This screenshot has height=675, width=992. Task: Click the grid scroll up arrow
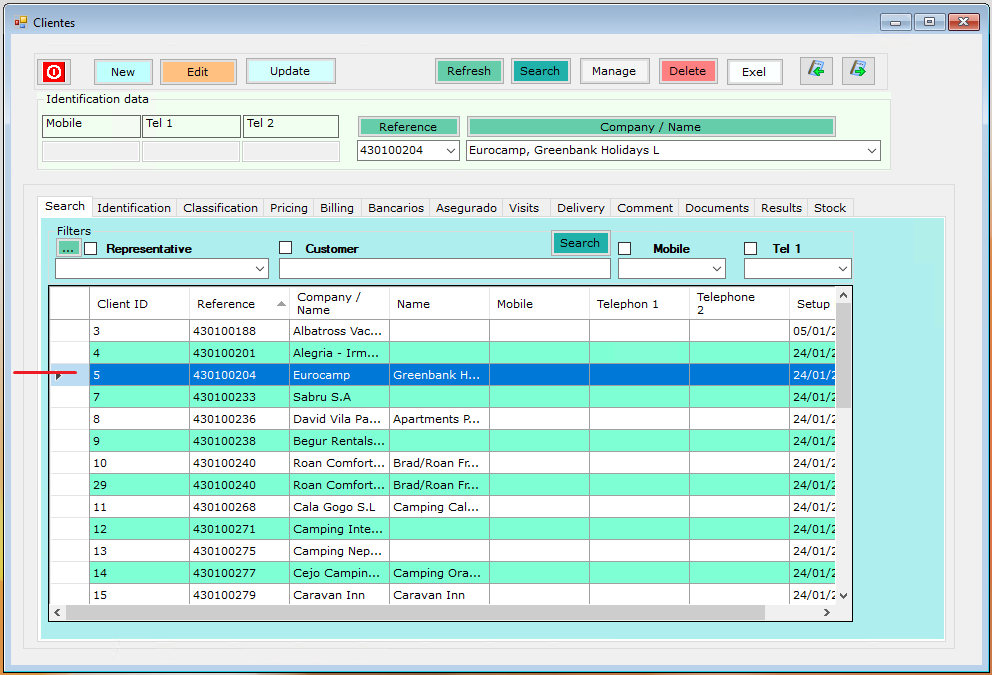843,295
